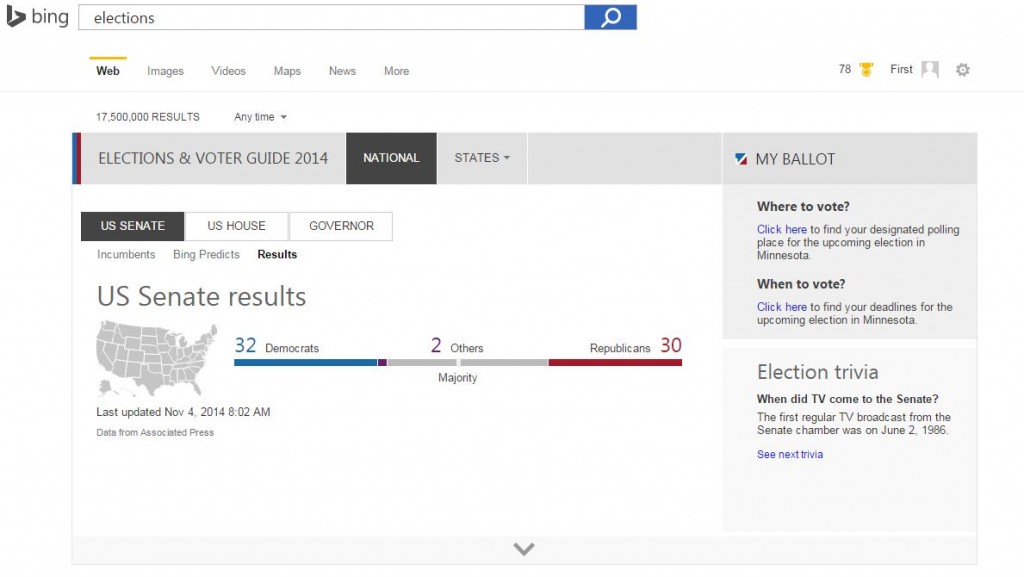Screen dimensions: 1024x577
Task: Open the Bing Predicts sub-tab
Action: [x=206, y=255]
